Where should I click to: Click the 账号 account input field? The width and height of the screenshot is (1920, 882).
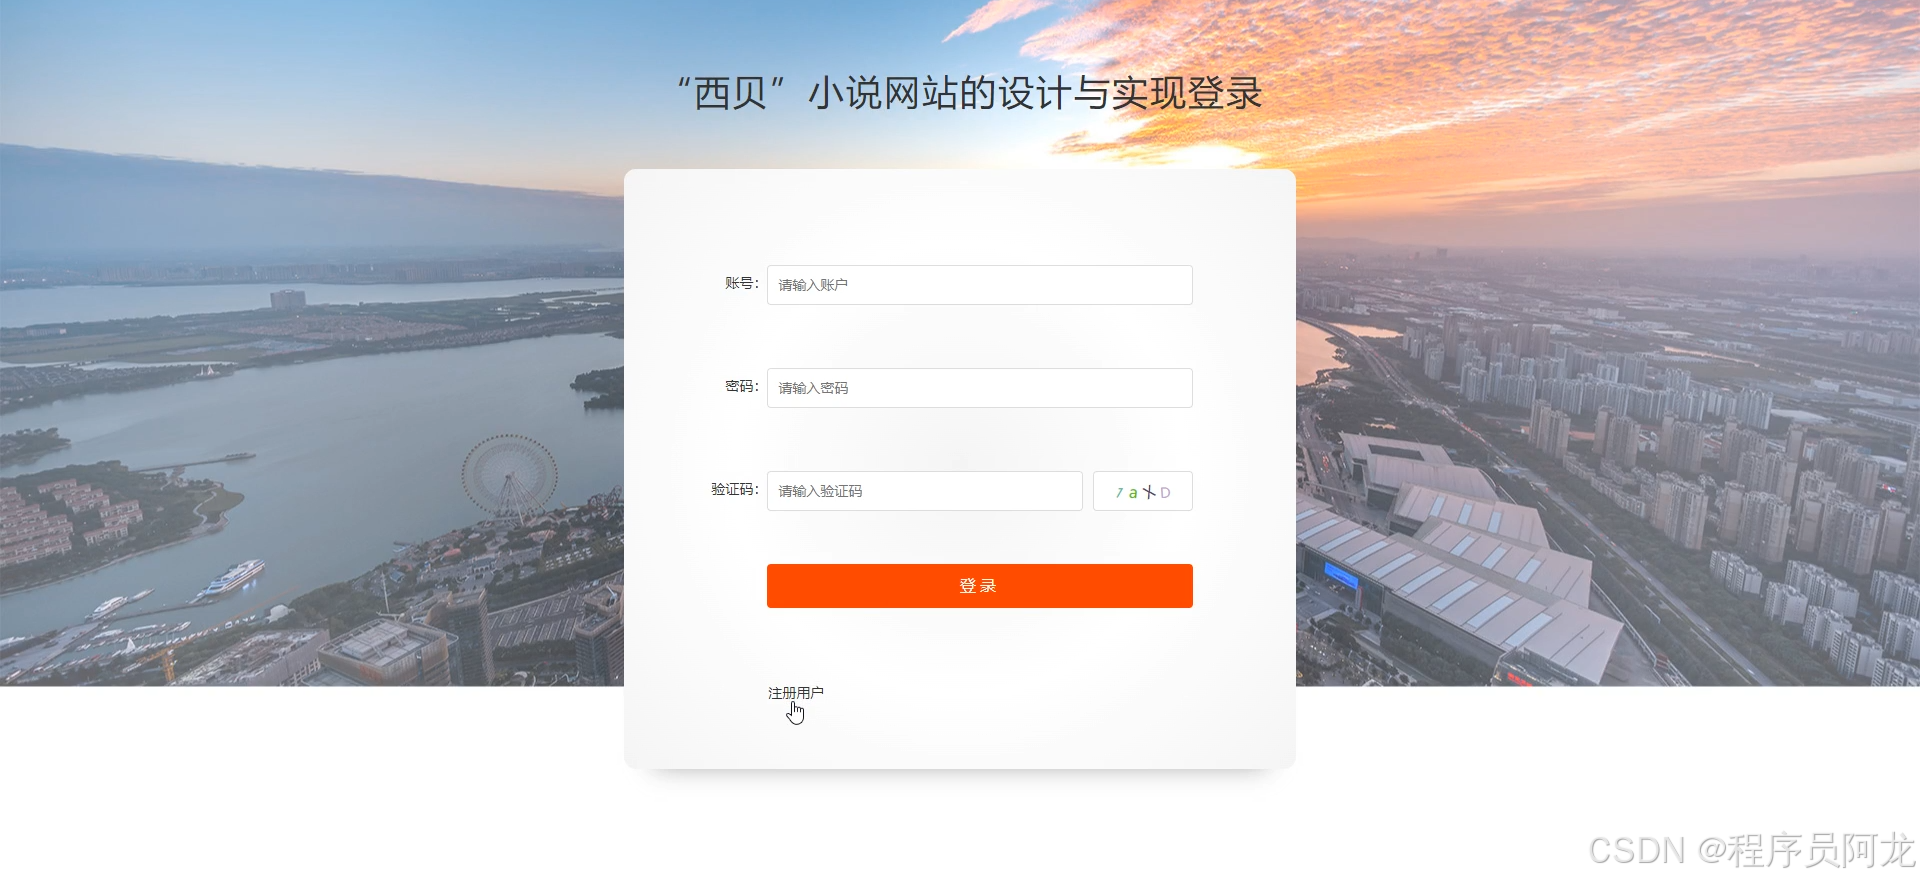(x=979, y=285)
